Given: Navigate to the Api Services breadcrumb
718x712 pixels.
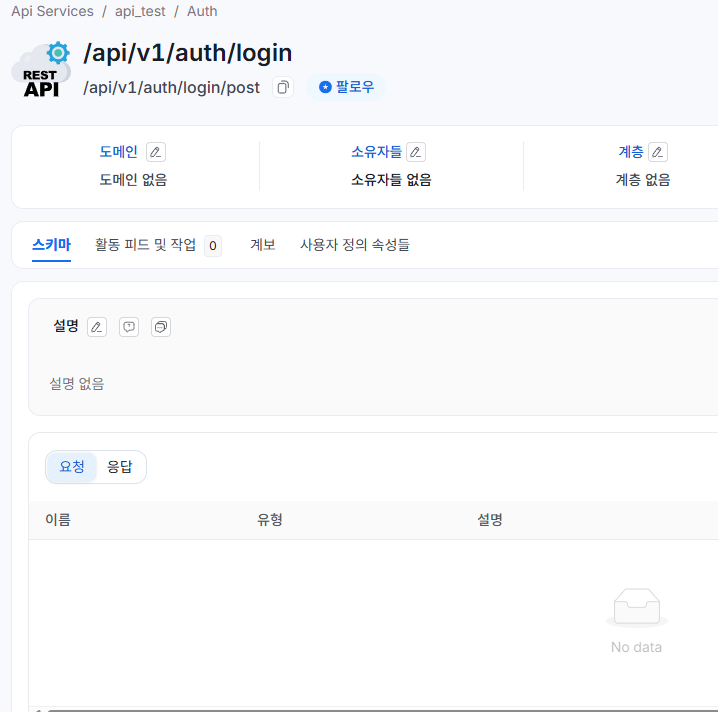Looking at the screenshot, I should coord(52,11).
